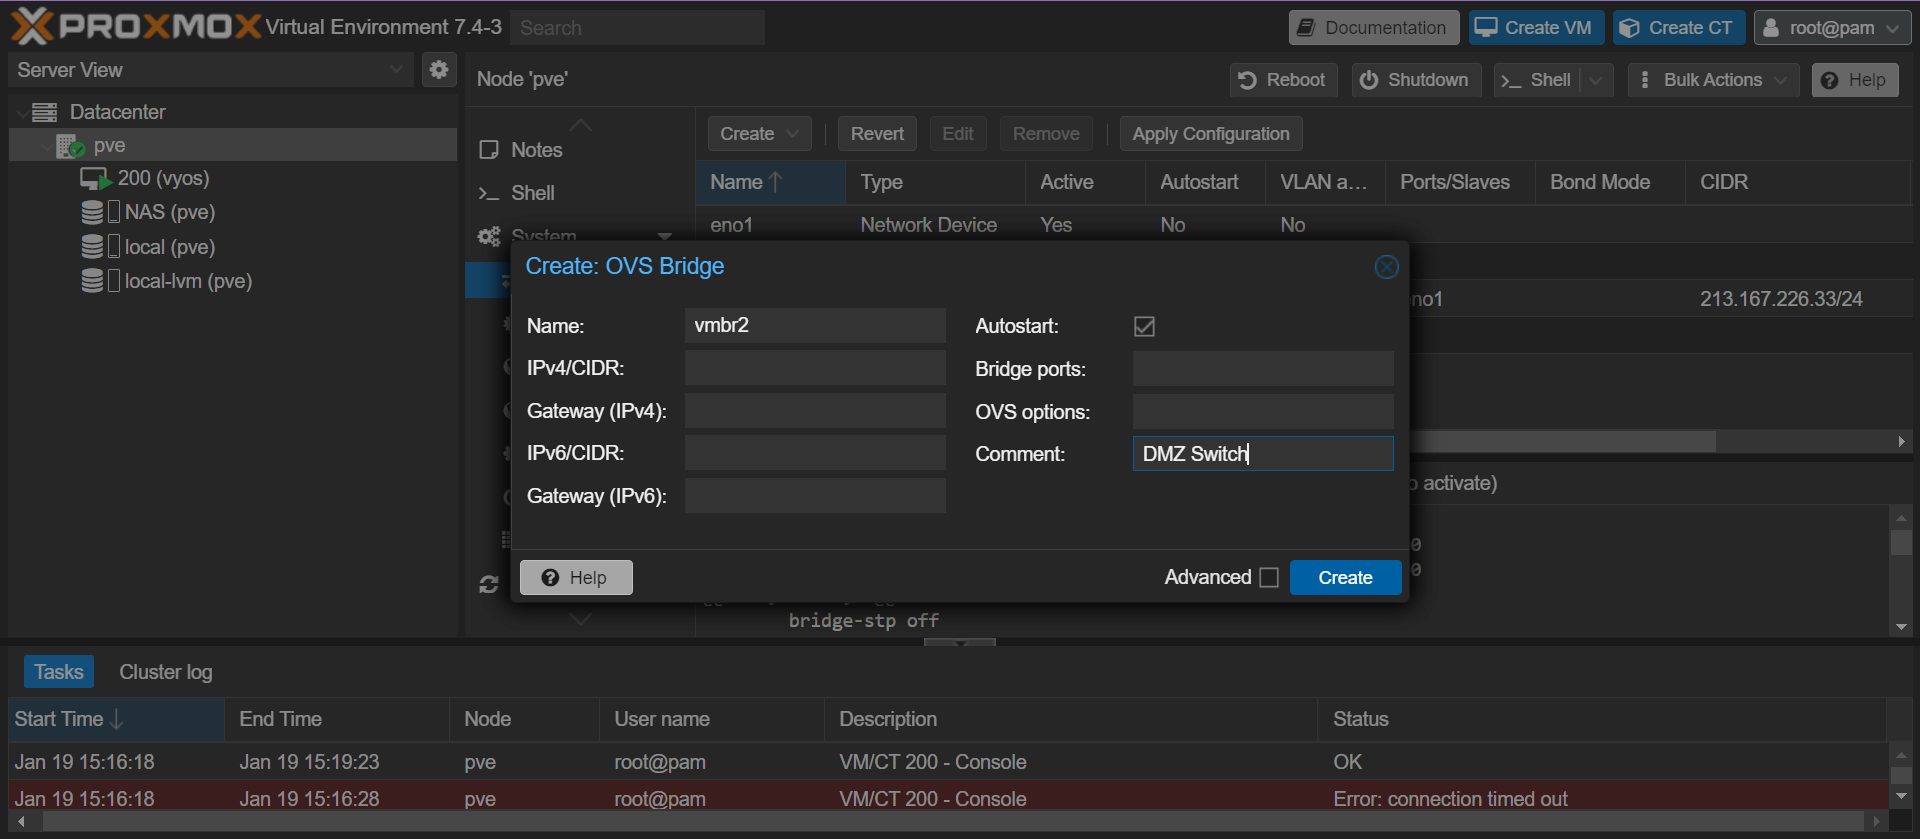This screenshot has width=1920, height=839.
Task: Click the pve node icon
Action: tap(70, 146)
